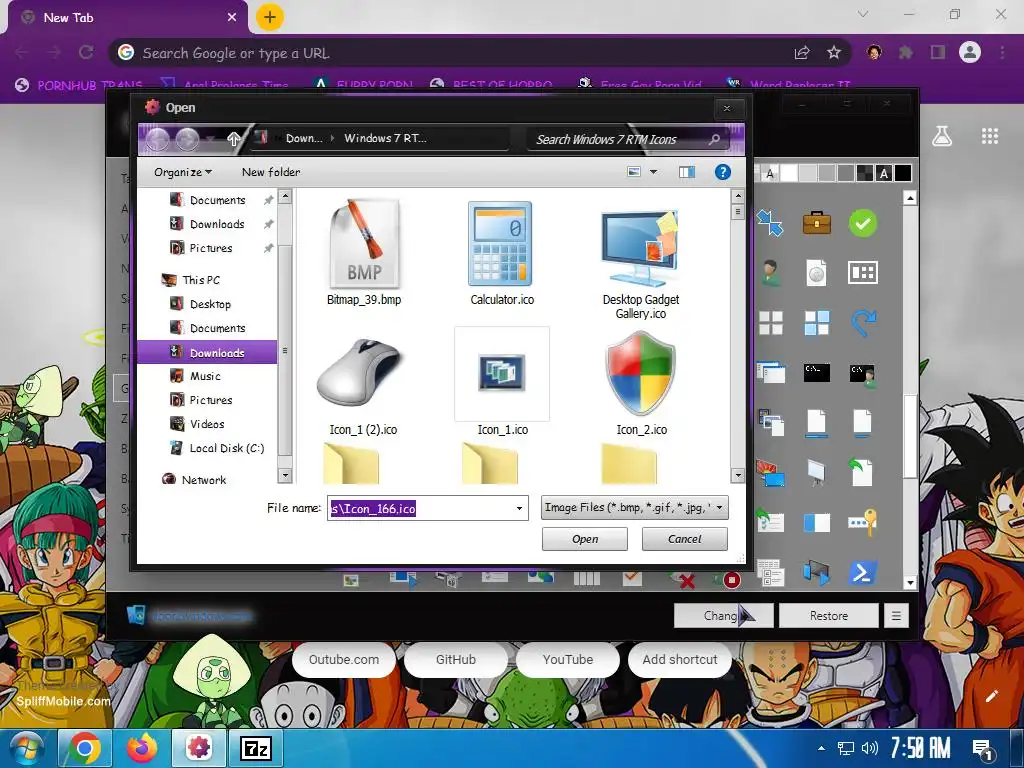Select the password key icon in grid
The image size is (1024, 768).
[x=863, y=522]
